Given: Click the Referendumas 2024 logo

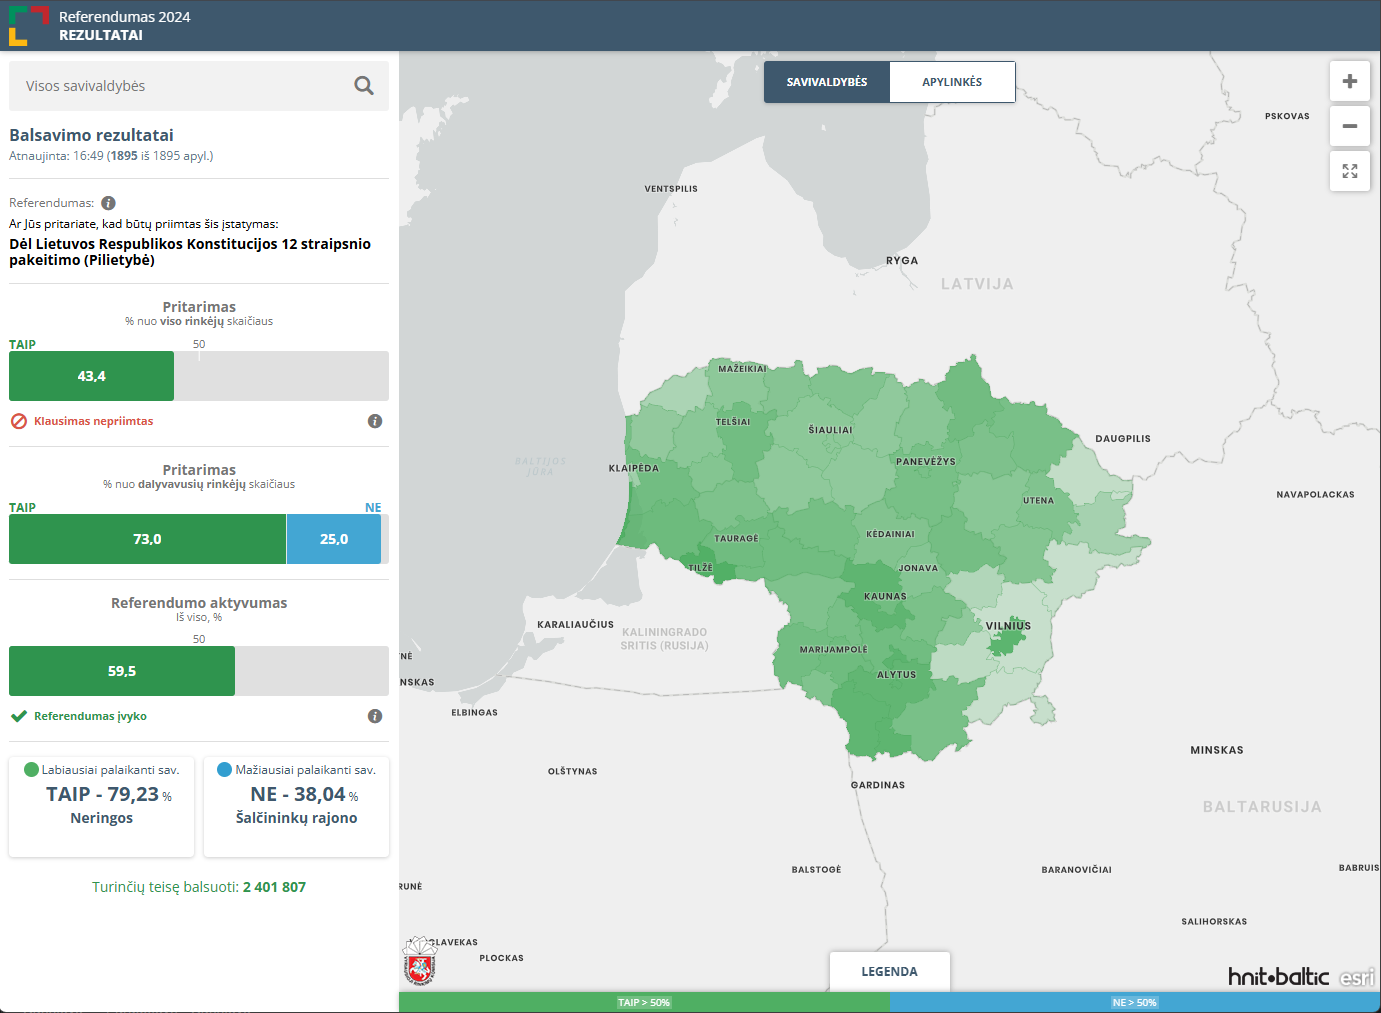Looking at the screenshot, I should point(29,25).
